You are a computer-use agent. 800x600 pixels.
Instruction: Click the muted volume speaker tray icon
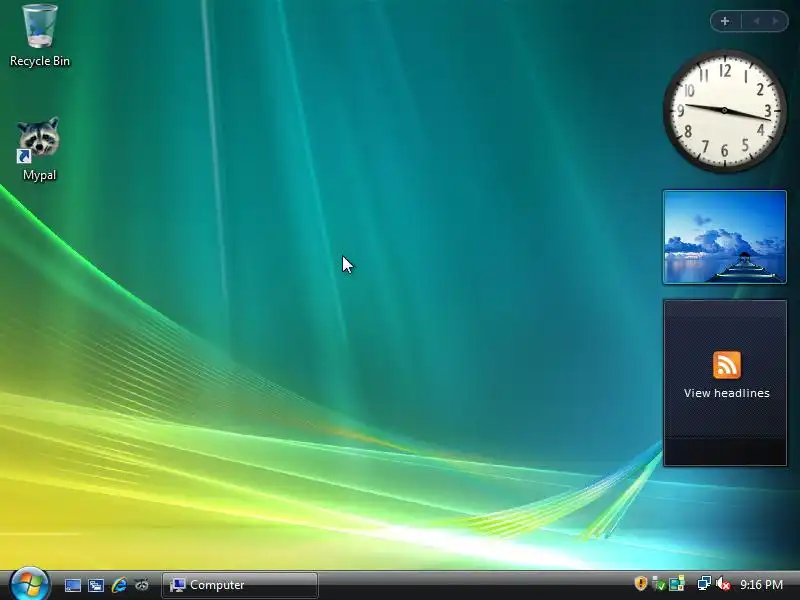[722, 584]
